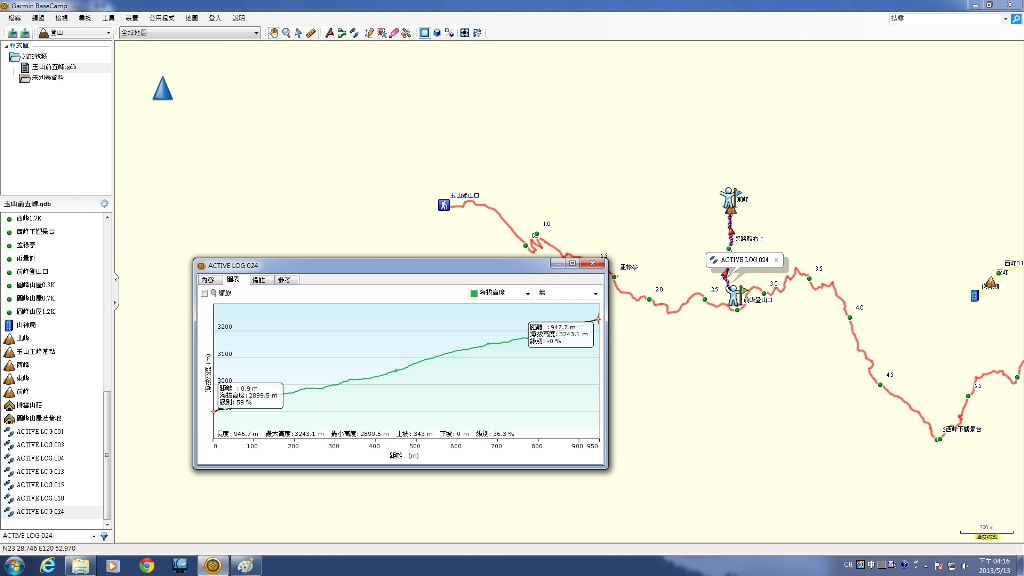1024x576 pixels.
Task: Choose the Select arrow pointer tool
Action: tap(298, 33)
